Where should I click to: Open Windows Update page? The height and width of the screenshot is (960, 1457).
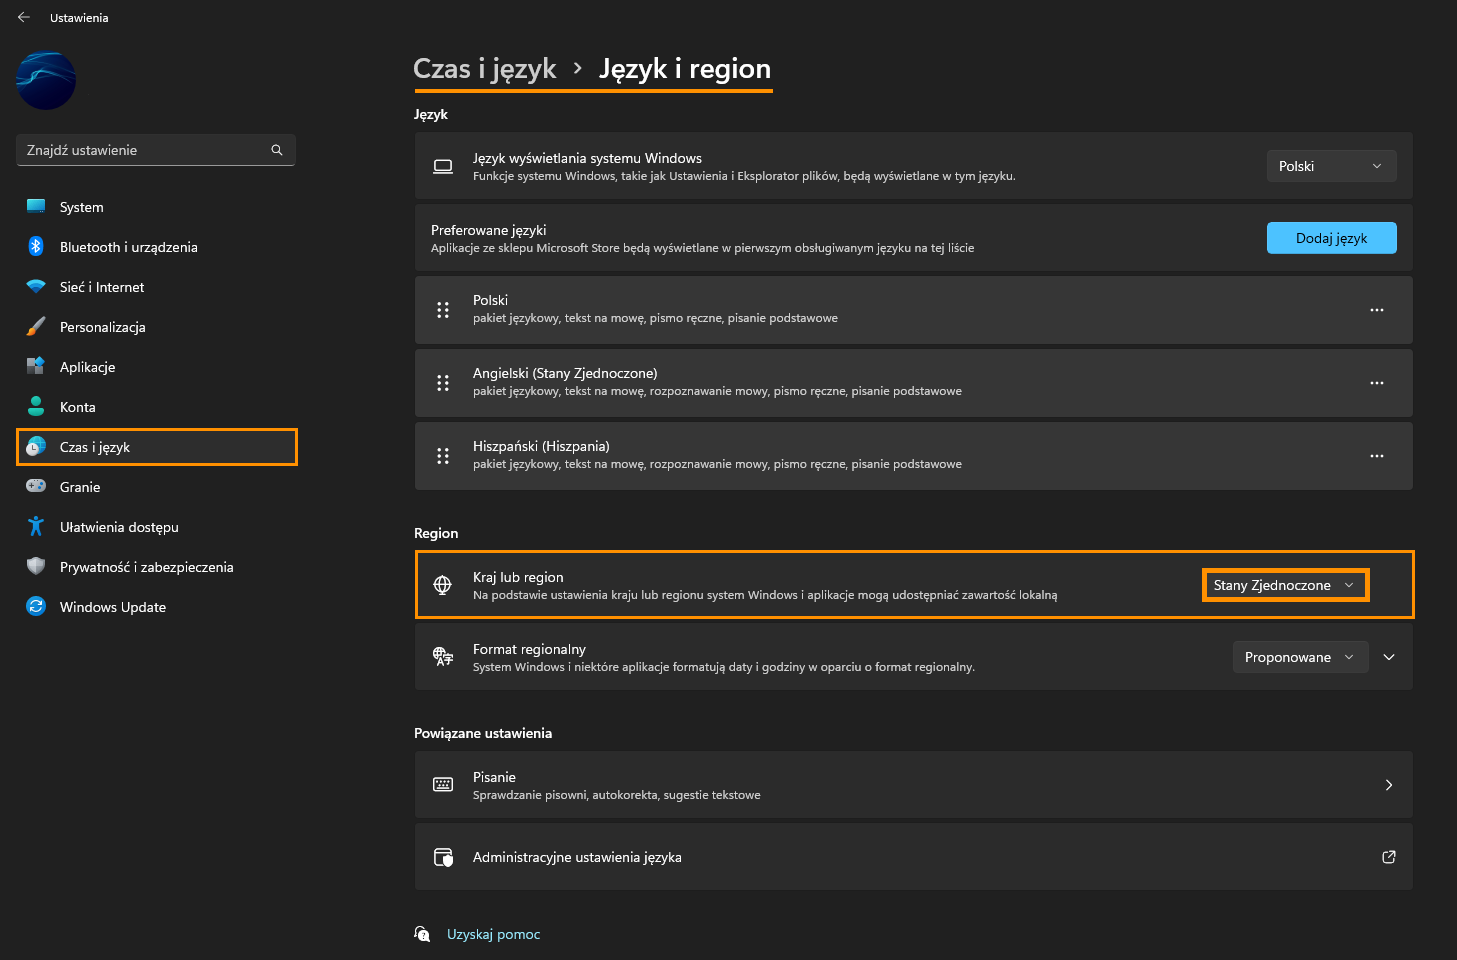point(156,607)
